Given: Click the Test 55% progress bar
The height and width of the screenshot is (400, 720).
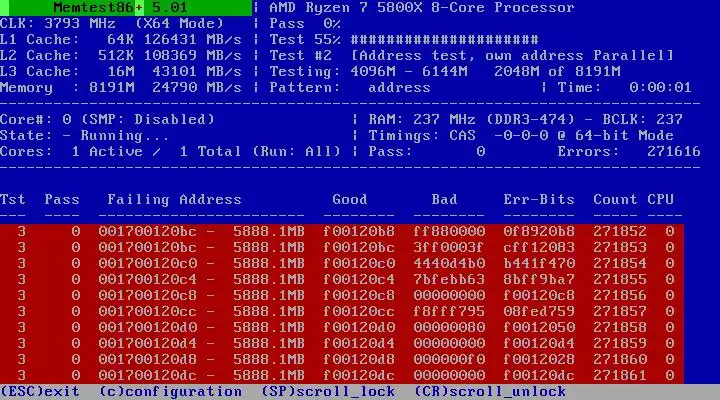Looking at the screenshot, I should click(x=444, y=39).
